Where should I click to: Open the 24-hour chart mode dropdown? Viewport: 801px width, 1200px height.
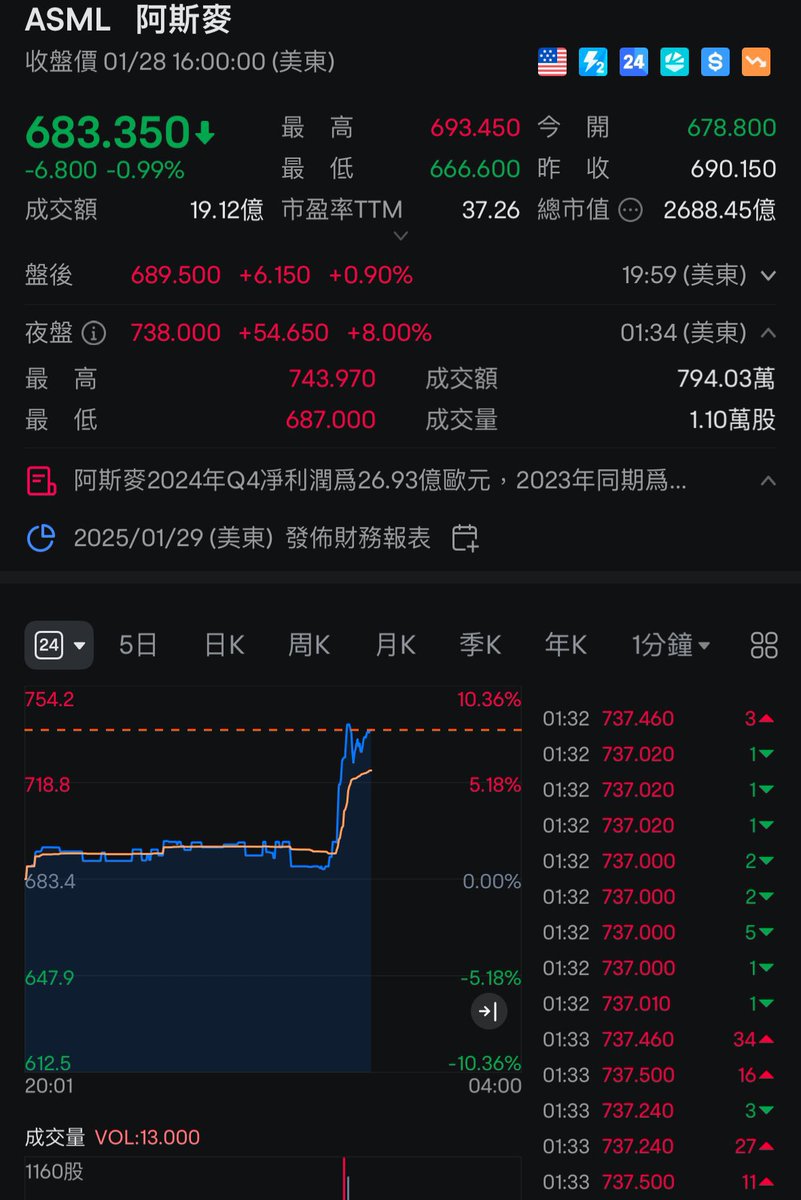click(x=59, y=645)
